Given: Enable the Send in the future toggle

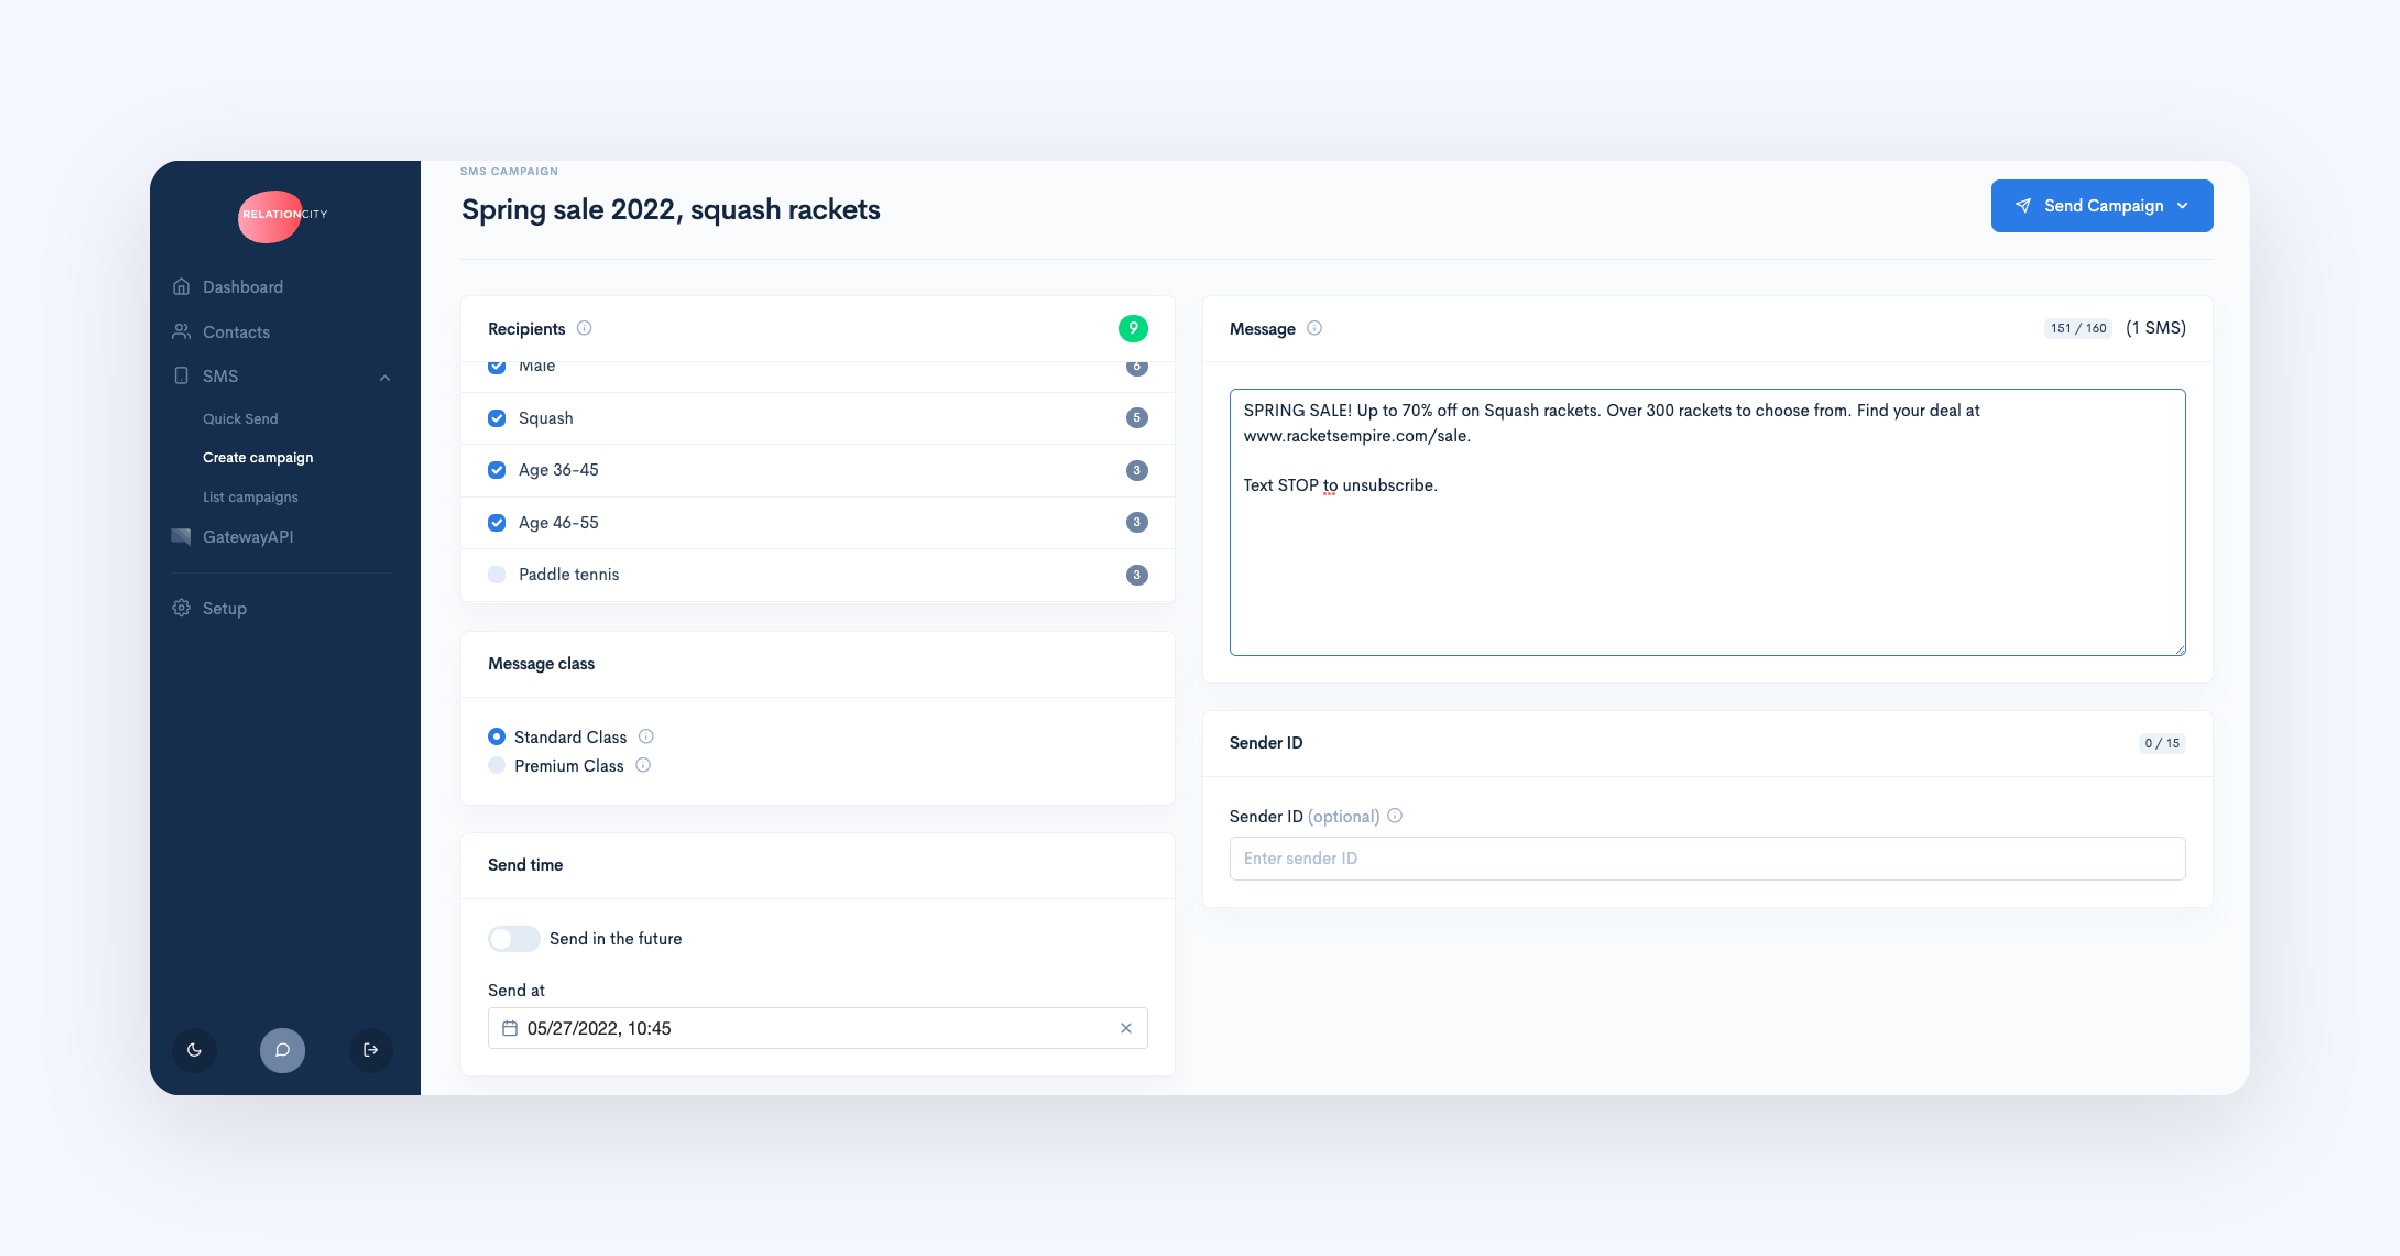Looking at the screenshot, I should 513,937.
